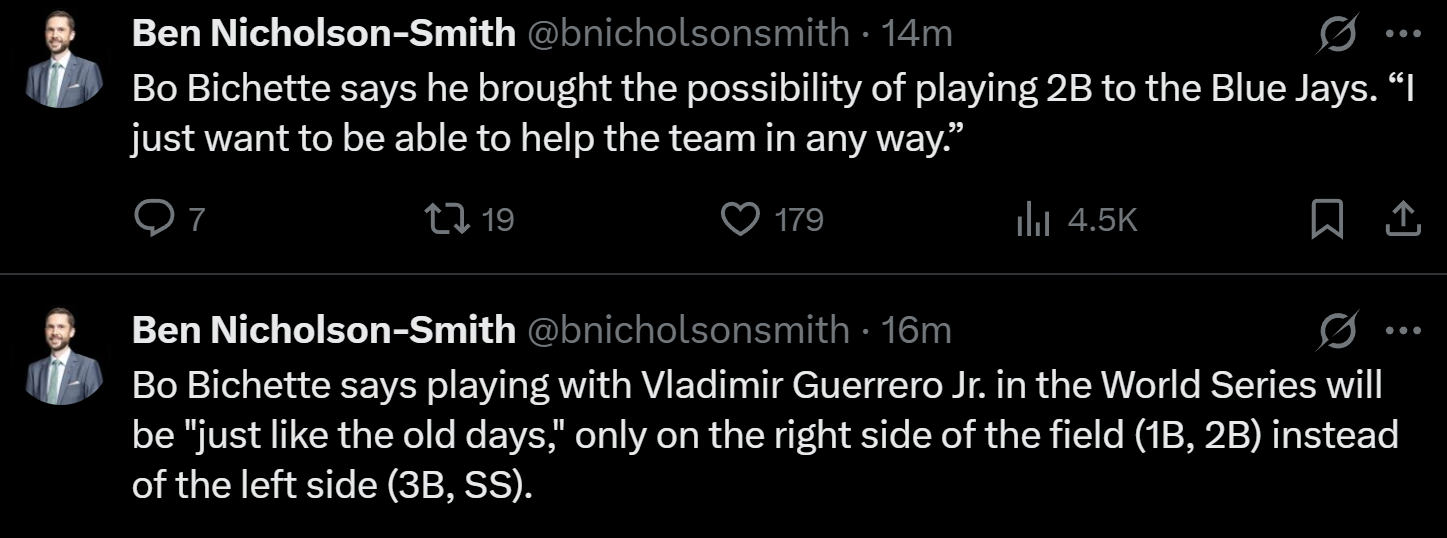Click author name on the second tweet
This screenshot has width=1447, height=538.
point(324,329)
